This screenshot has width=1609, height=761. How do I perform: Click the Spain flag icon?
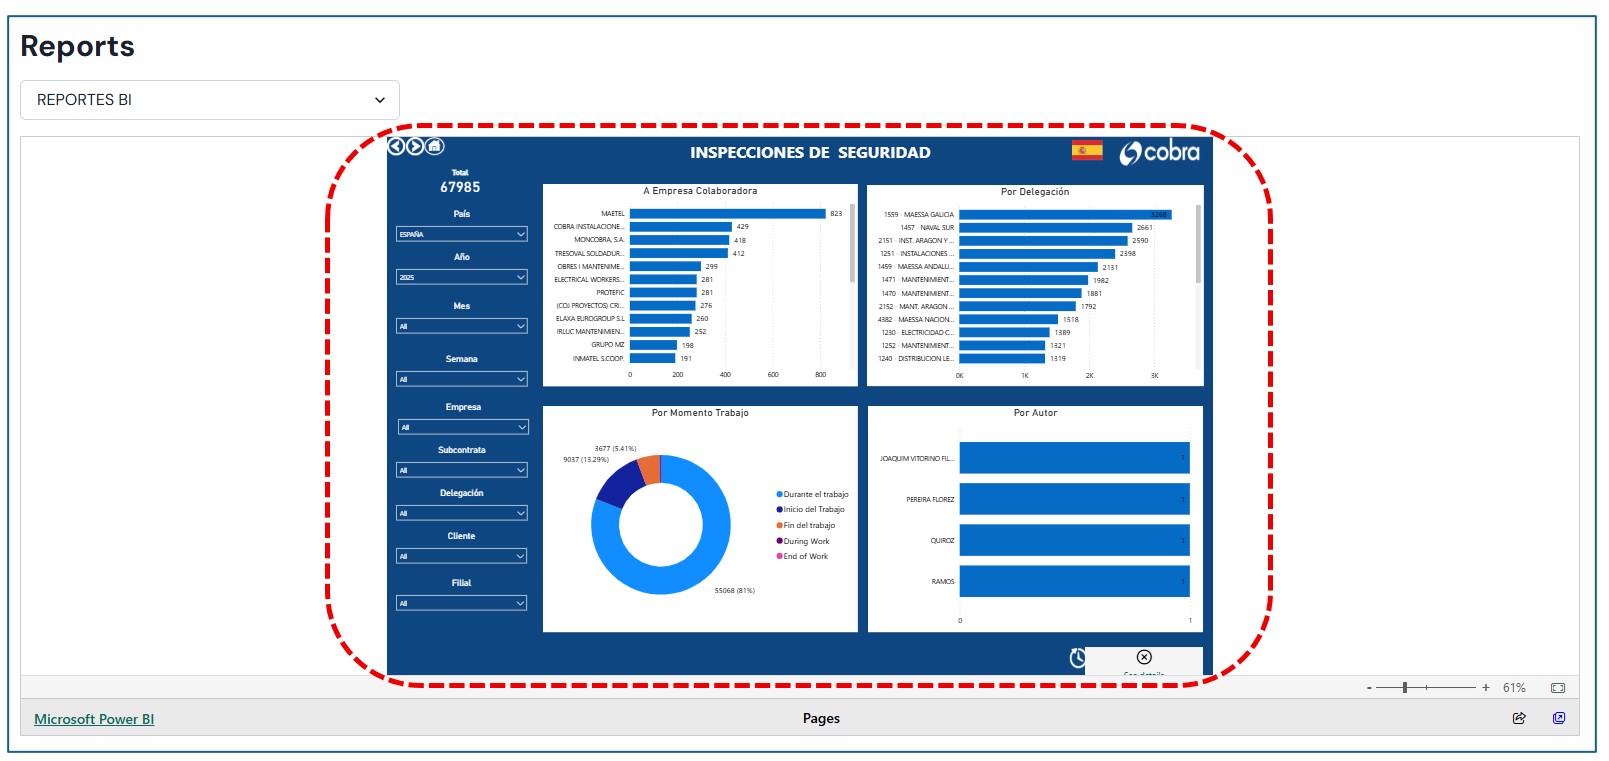click(1086, 151)
